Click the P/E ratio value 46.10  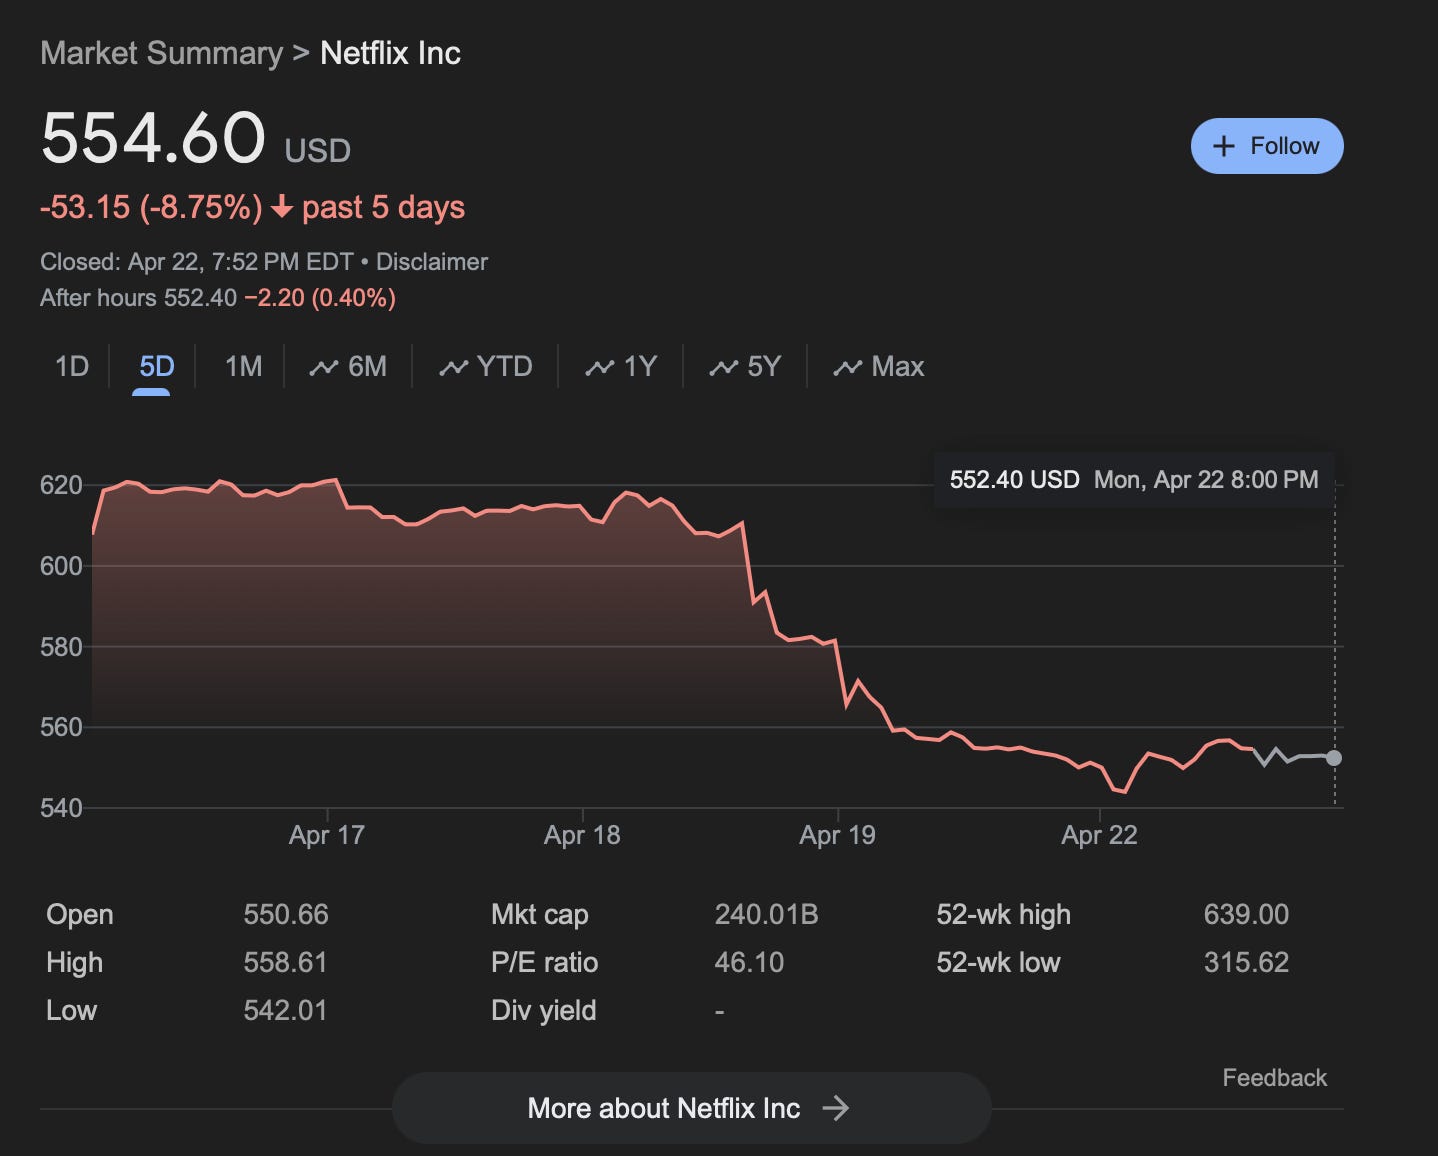pyautogui.click(x=749, y=962)
